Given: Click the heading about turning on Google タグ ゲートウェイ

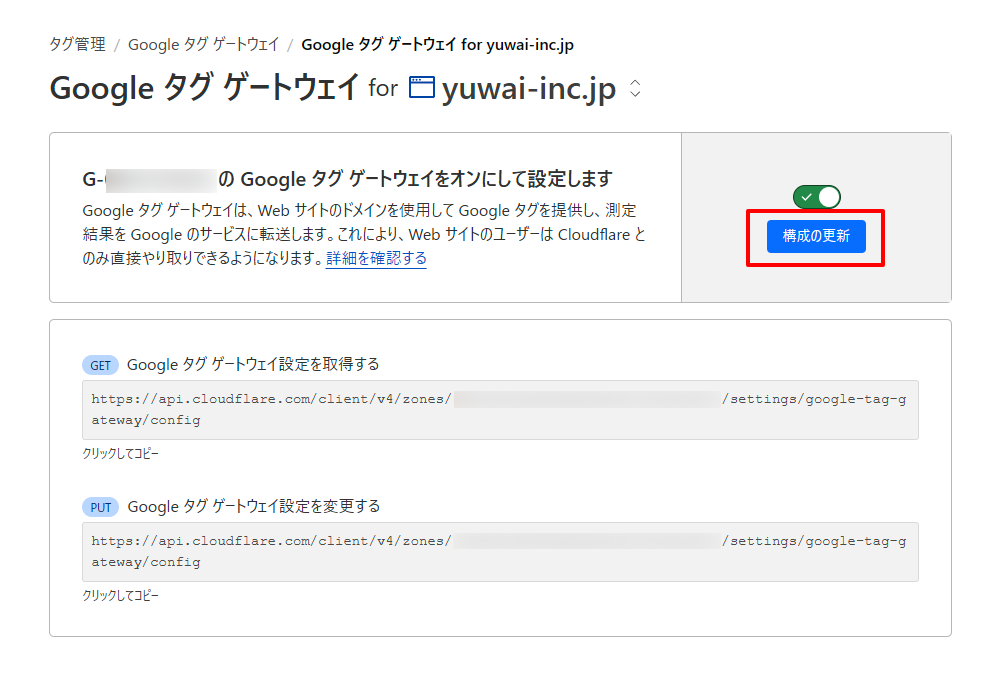Looking at the screenshot, I should point(347,179).
